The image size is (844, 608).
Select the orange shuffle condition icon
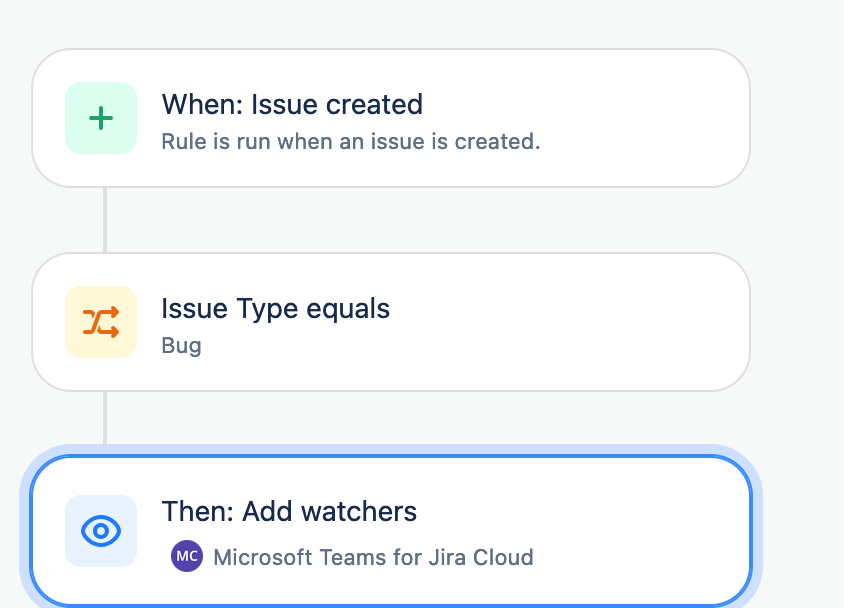101,322
